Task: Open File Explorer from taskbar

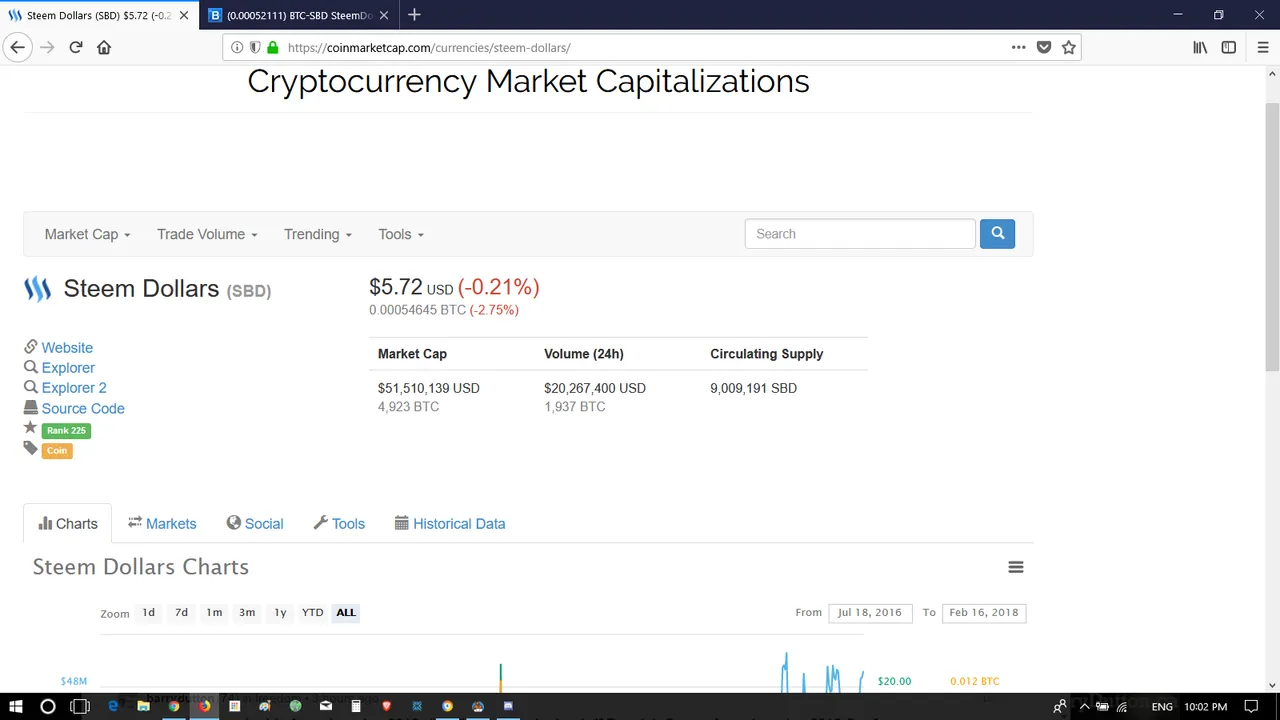Action: pos(143,706)
